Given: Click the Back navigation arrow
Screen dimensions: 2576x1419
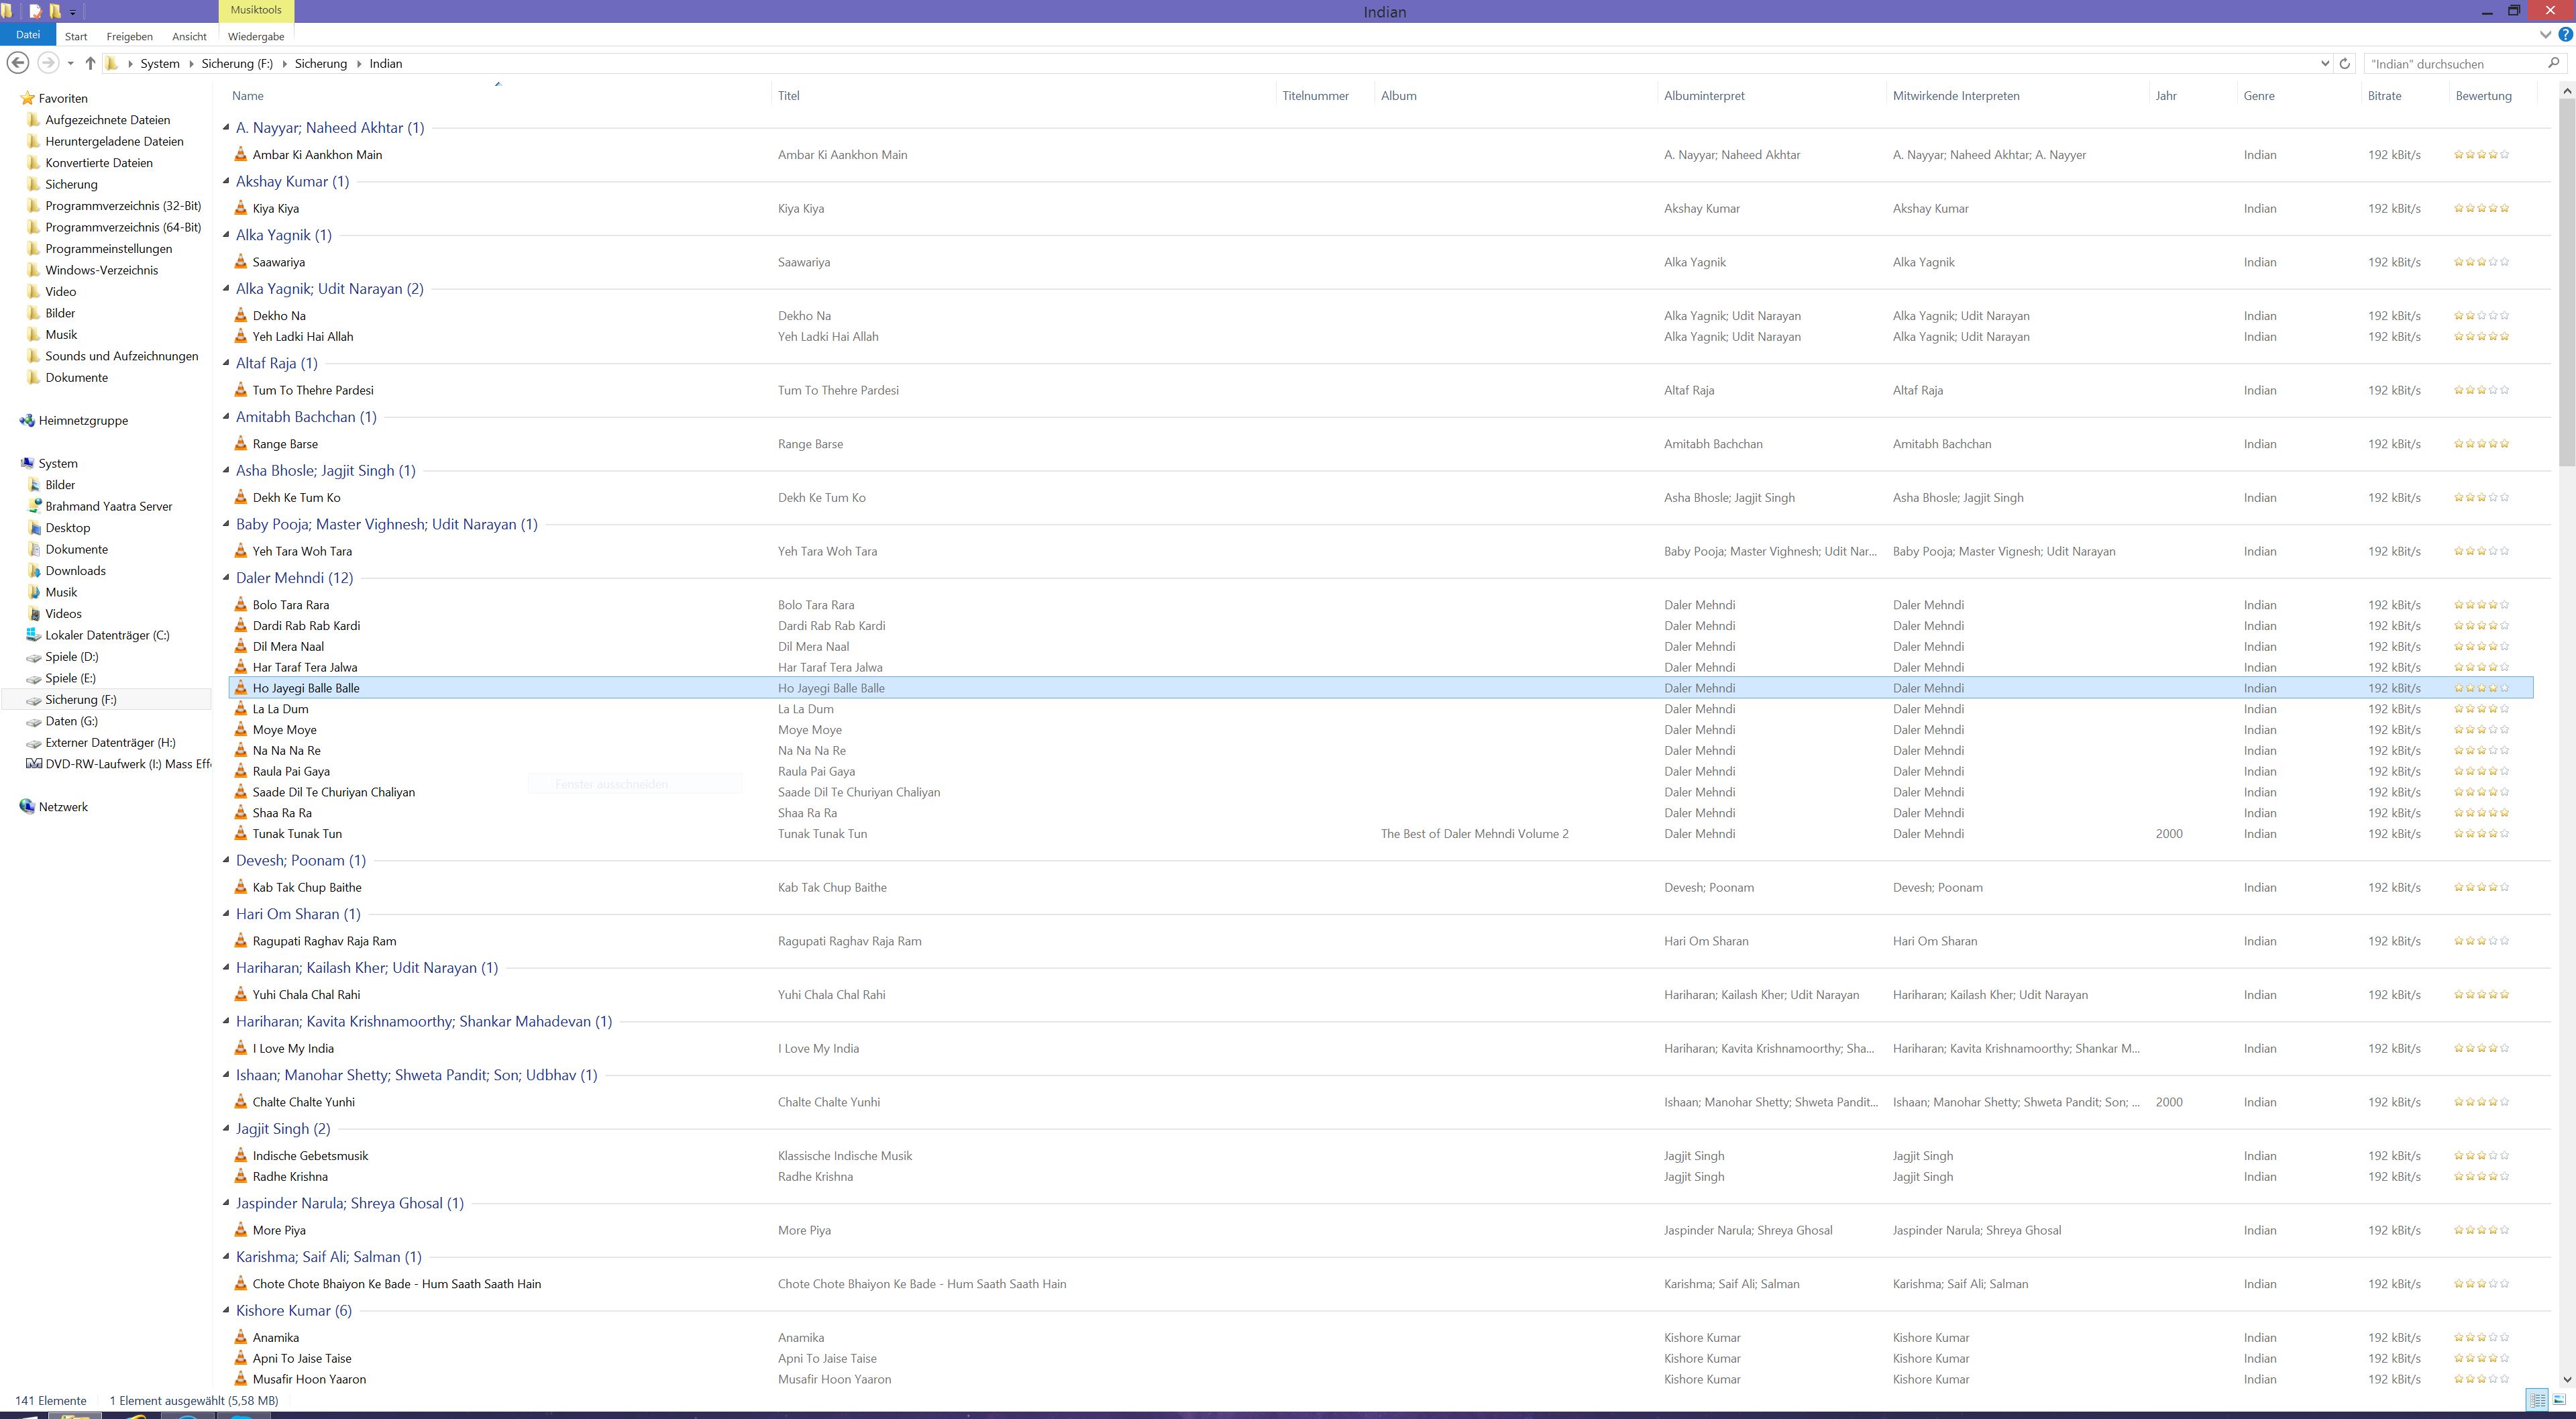Looking at the screenshot, I should coord(17,63).
